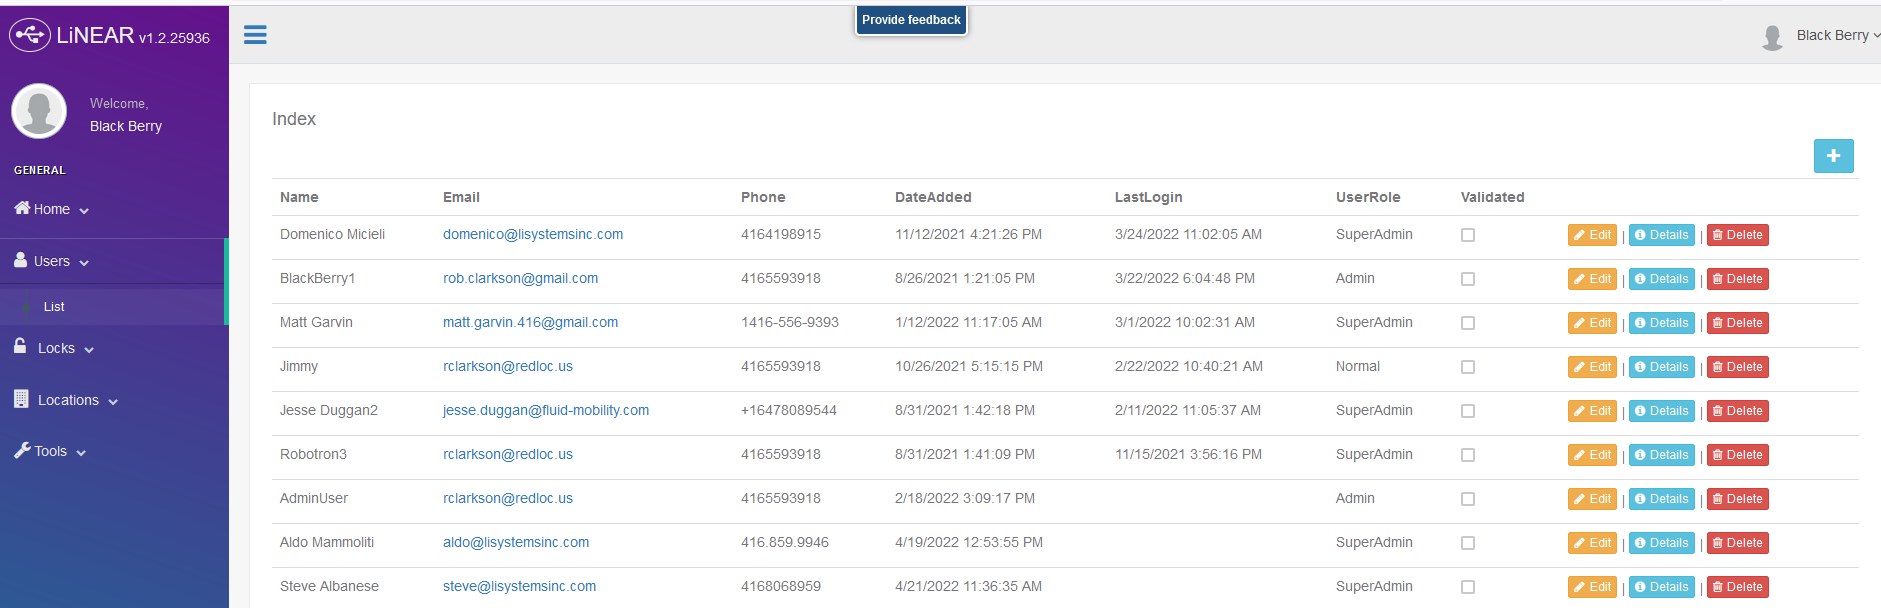
Task: Click the plus icon to add user
Action: (x=1833, y=156)
